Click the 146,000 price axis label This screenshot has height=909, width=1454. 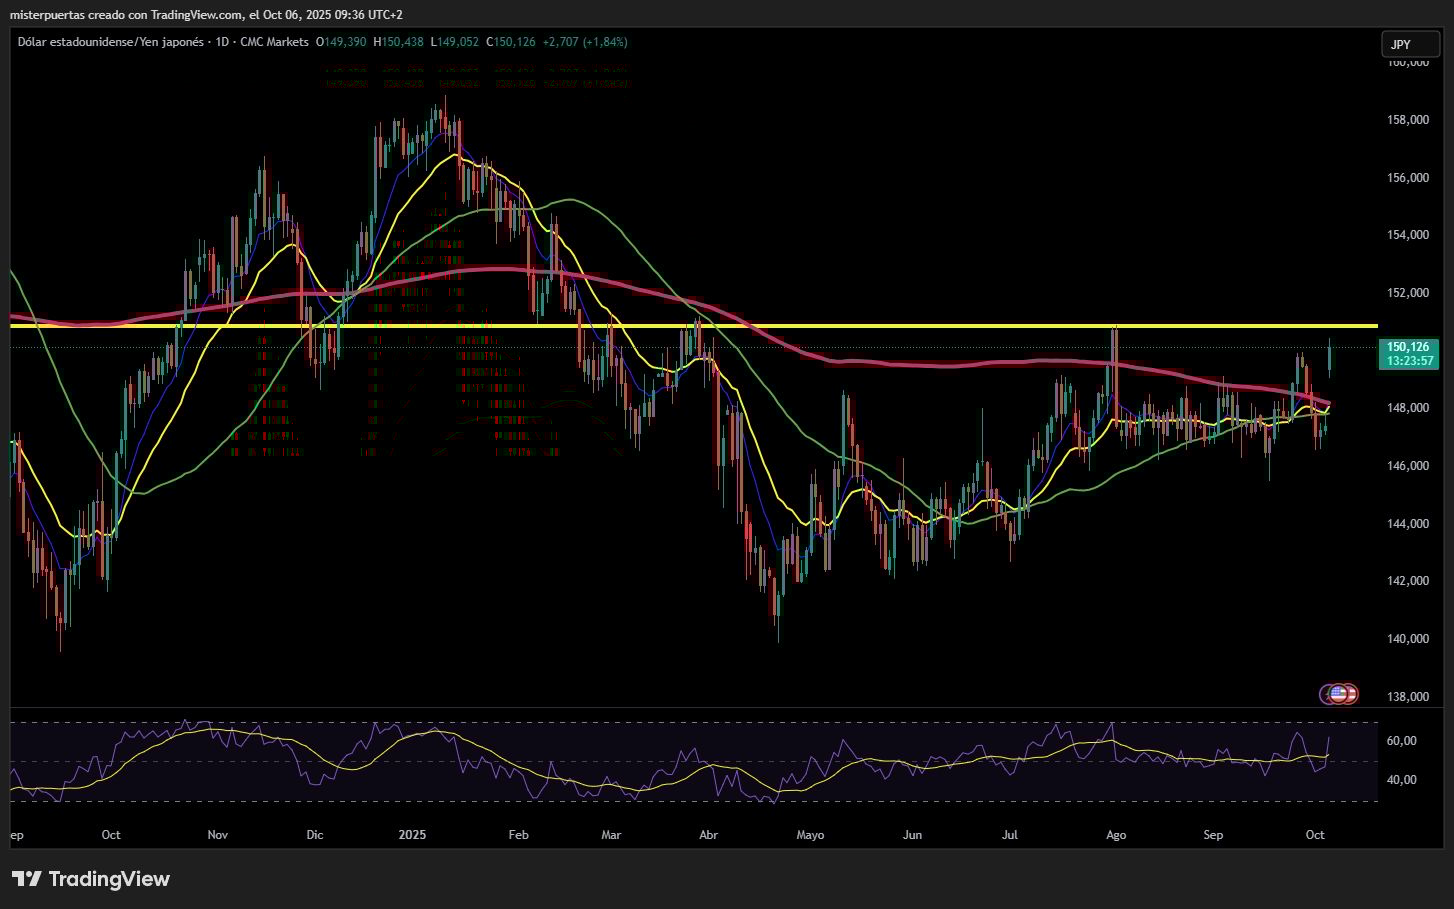(1408, 466)
